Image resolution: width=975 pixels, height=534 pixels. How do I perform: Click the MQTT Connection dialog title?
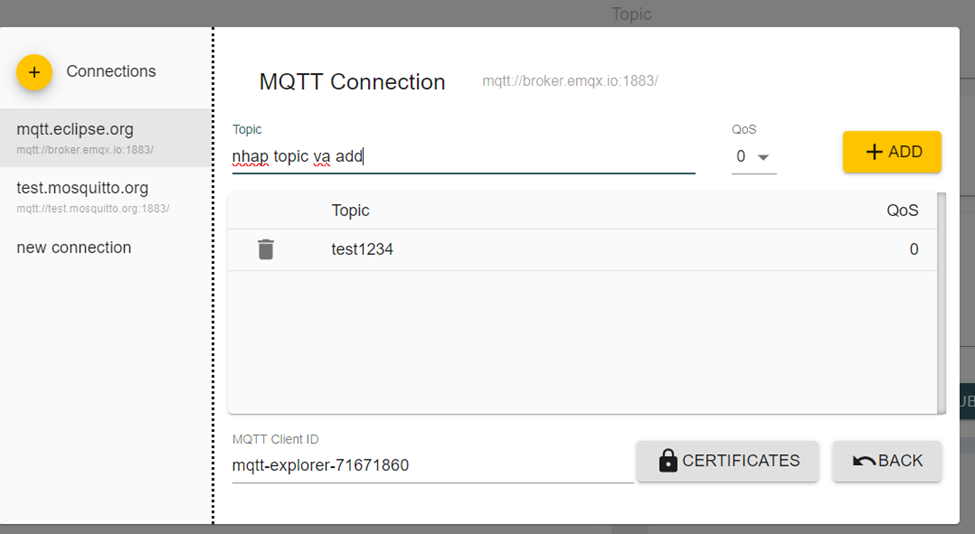[352, 82]
